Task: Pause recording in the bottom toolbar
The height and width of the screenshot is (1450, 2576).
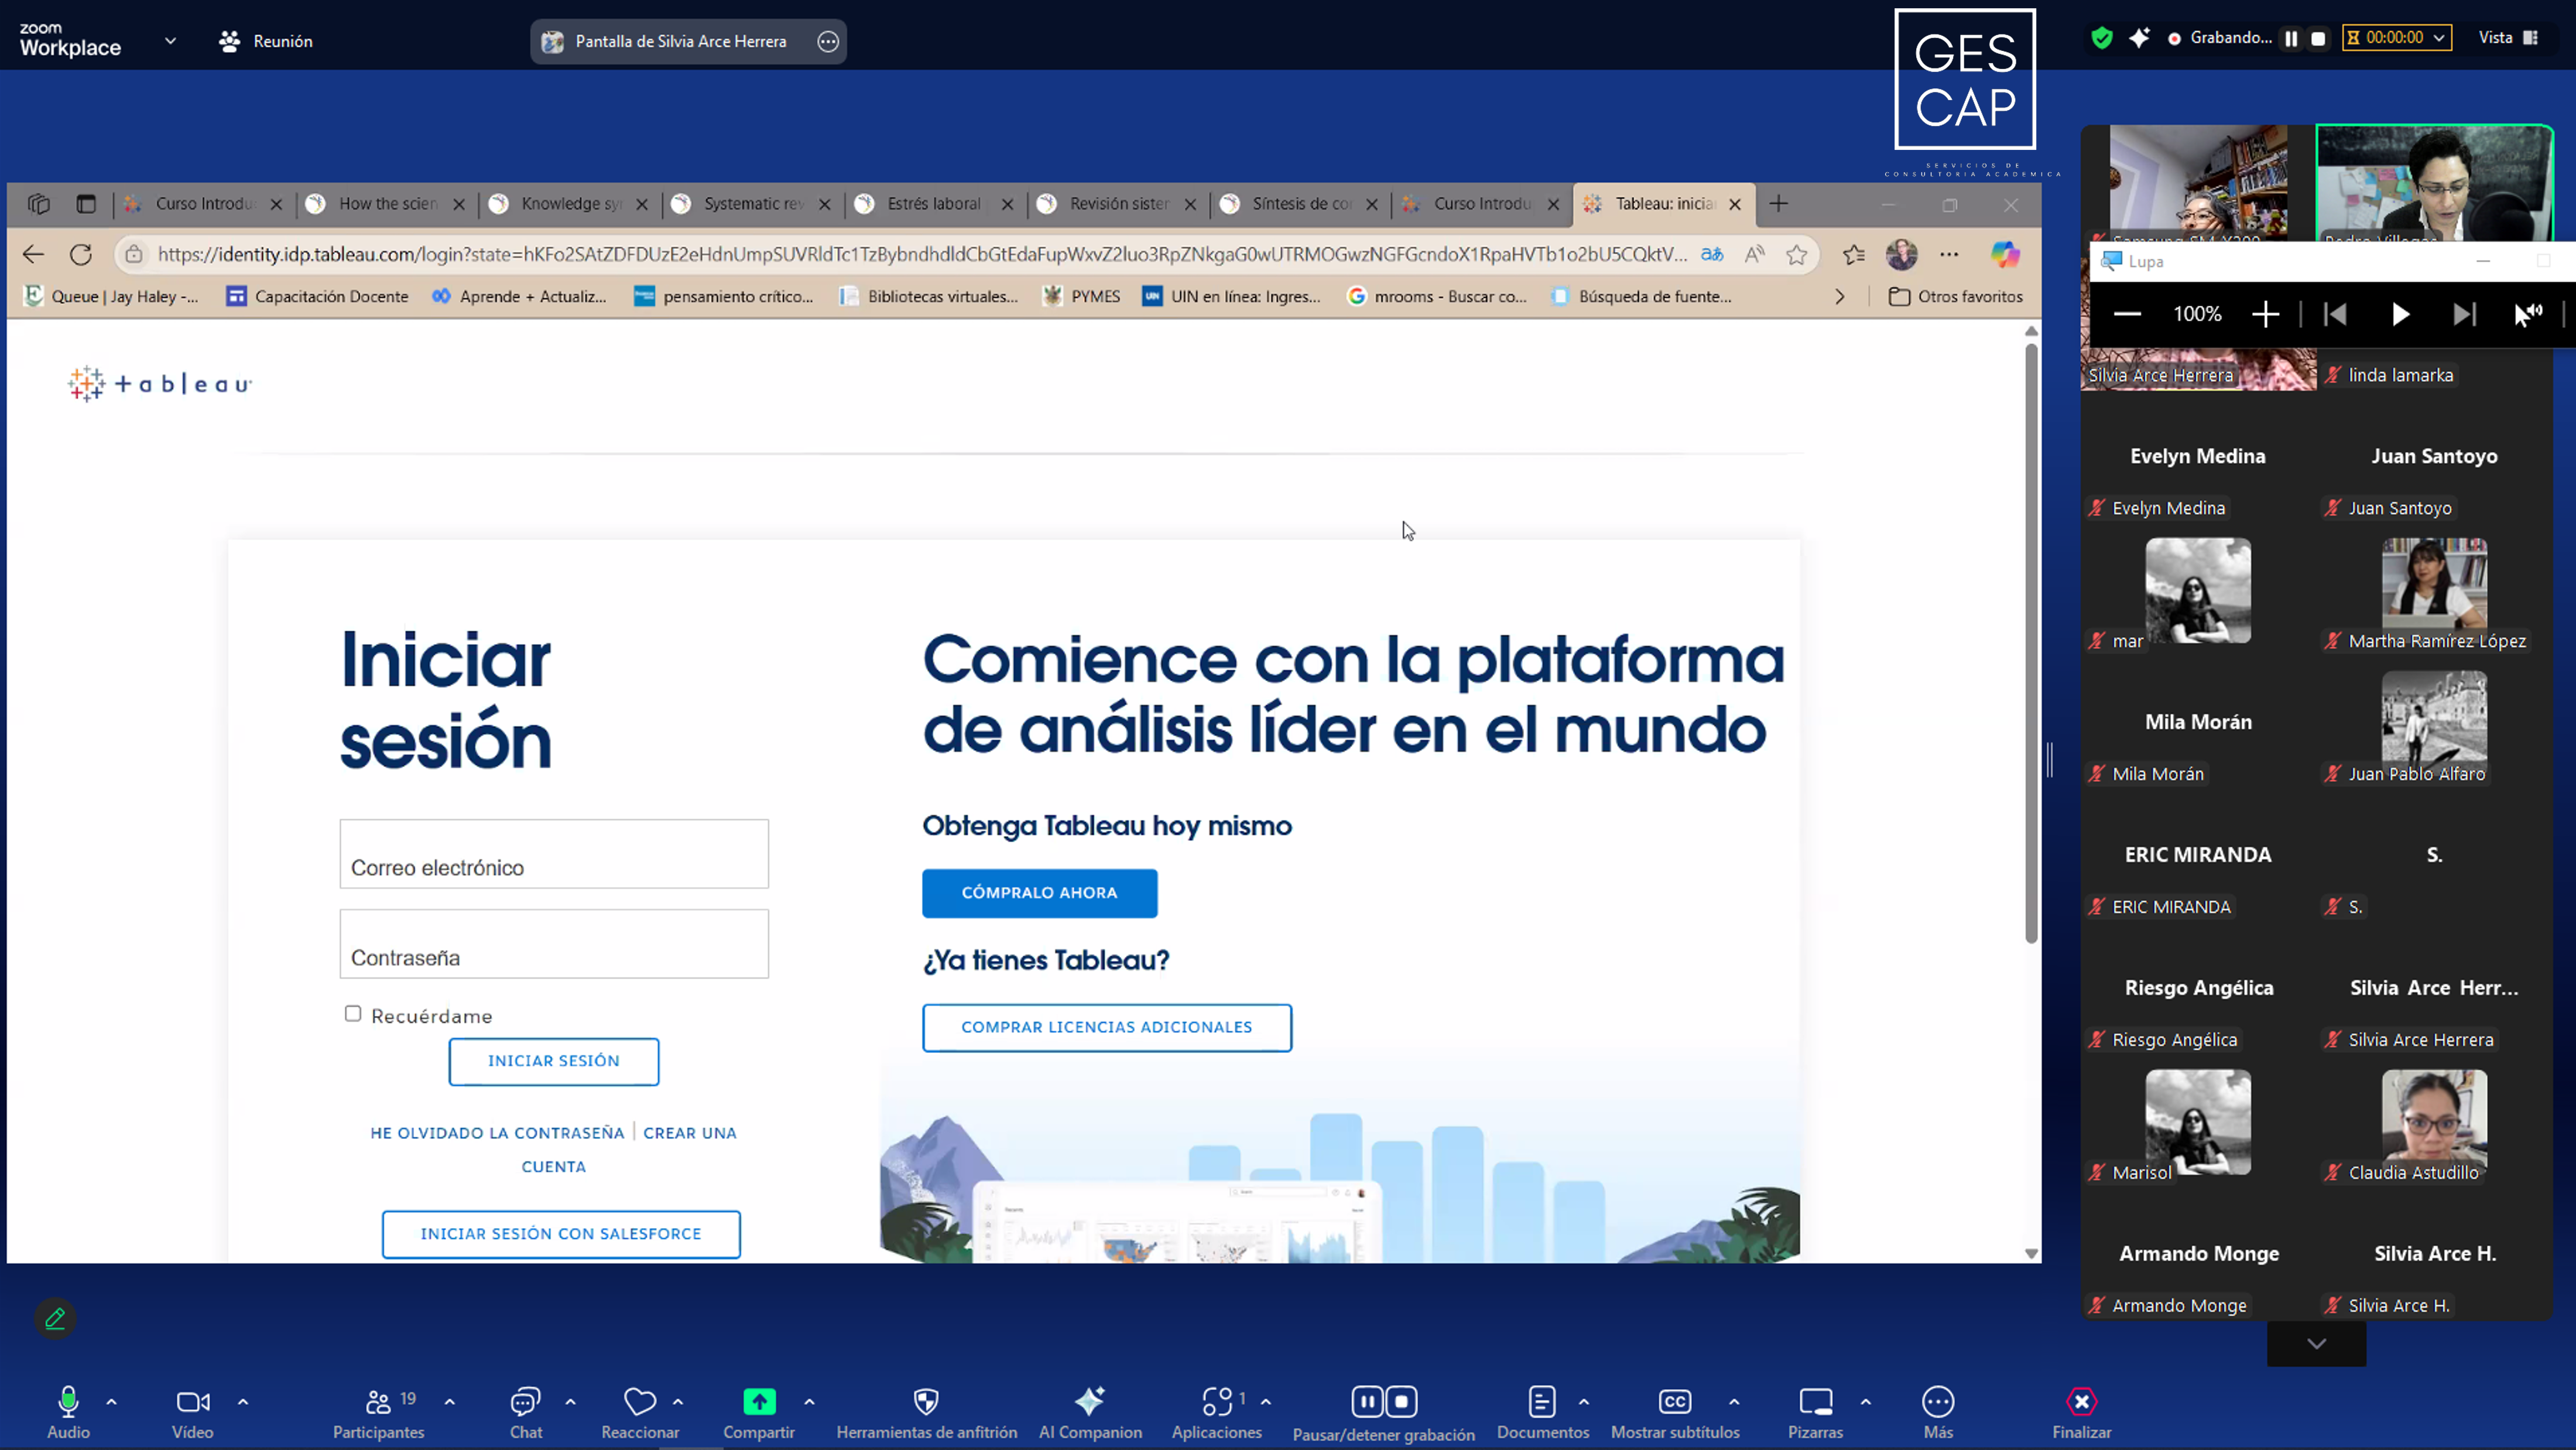Action: click(x=1367, y=1402)
